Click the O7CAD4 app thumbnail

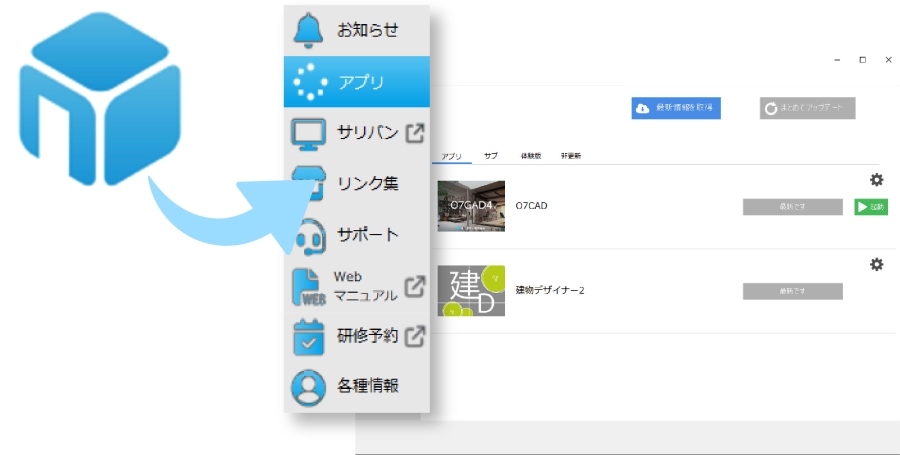click(x=471, y=206)
